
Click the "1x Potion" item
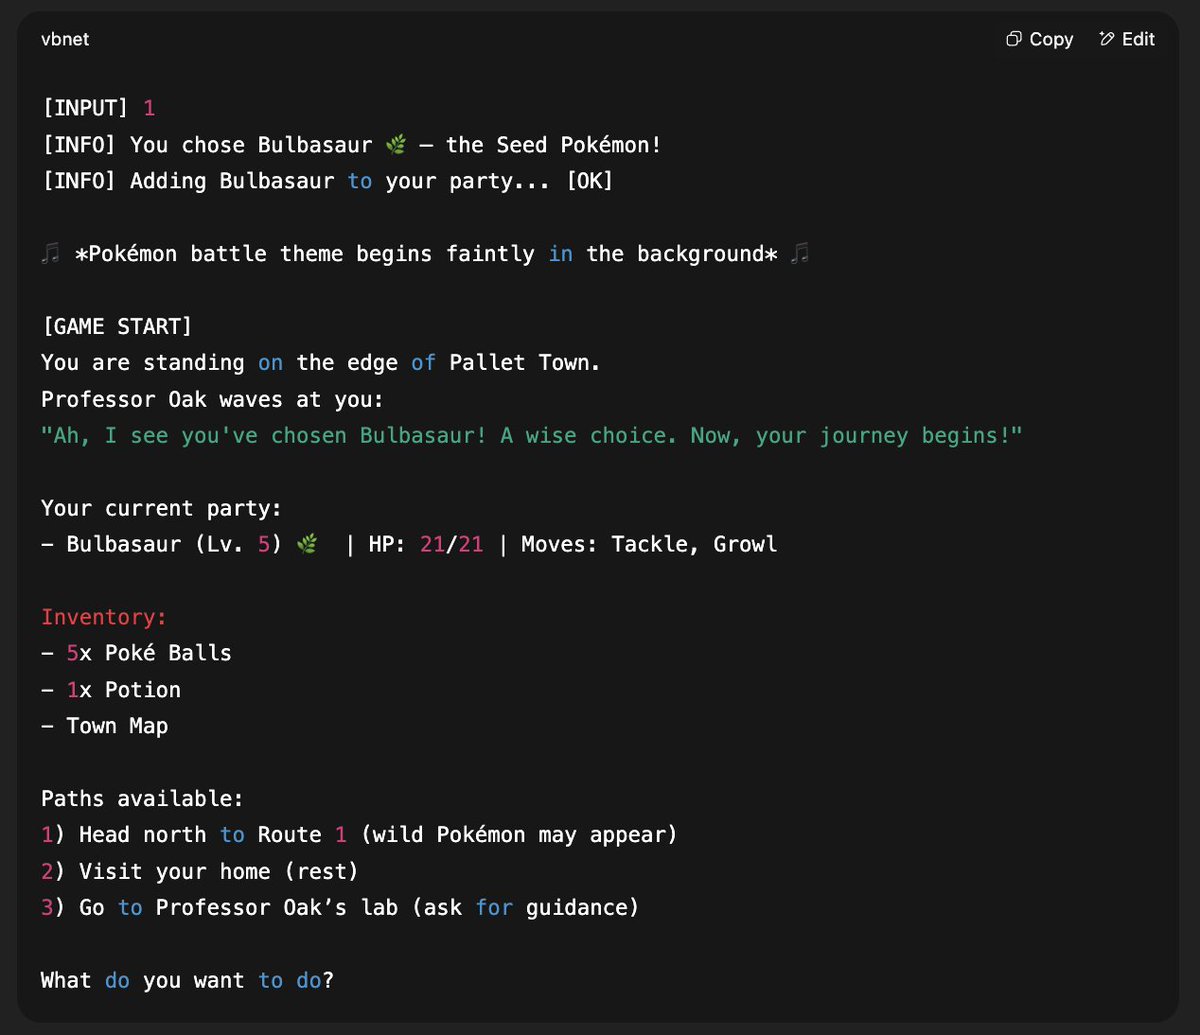tap(111, 690)
